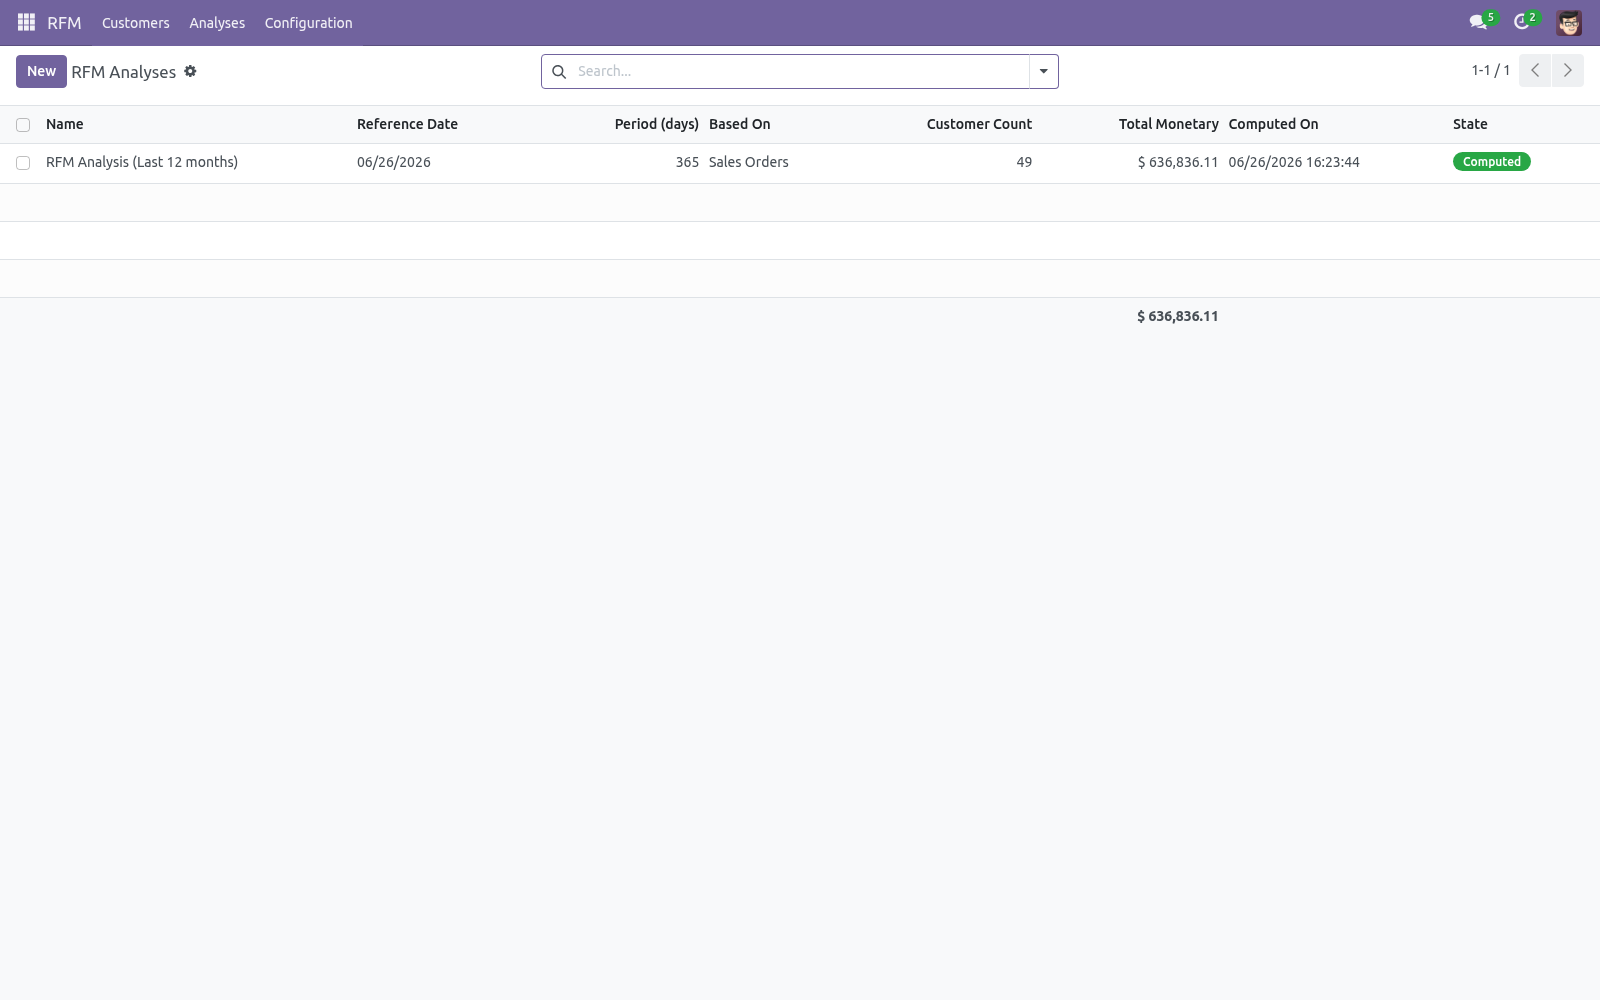This screenshot has width=1600, height=1000.
Task: Sort by Customer Count column header
Action: [x=979, y=124]
